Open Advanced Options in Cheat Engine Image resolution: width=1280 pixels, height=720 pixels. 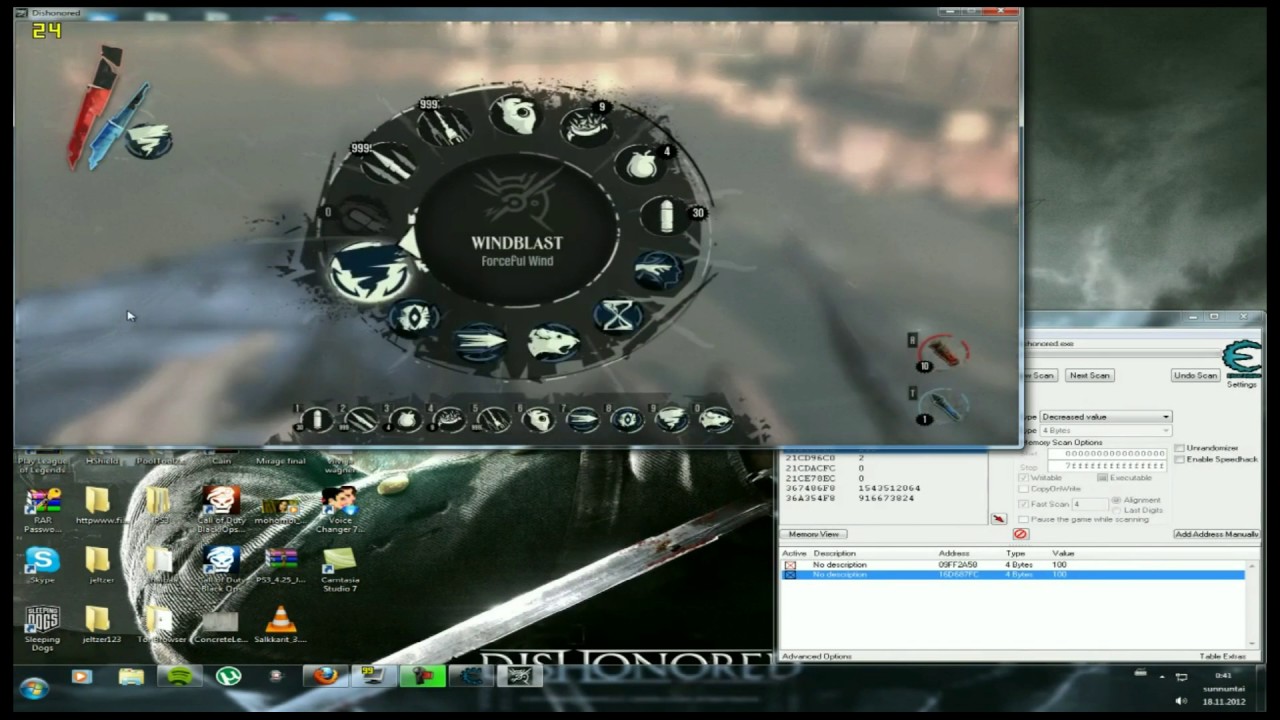point(817,656)
